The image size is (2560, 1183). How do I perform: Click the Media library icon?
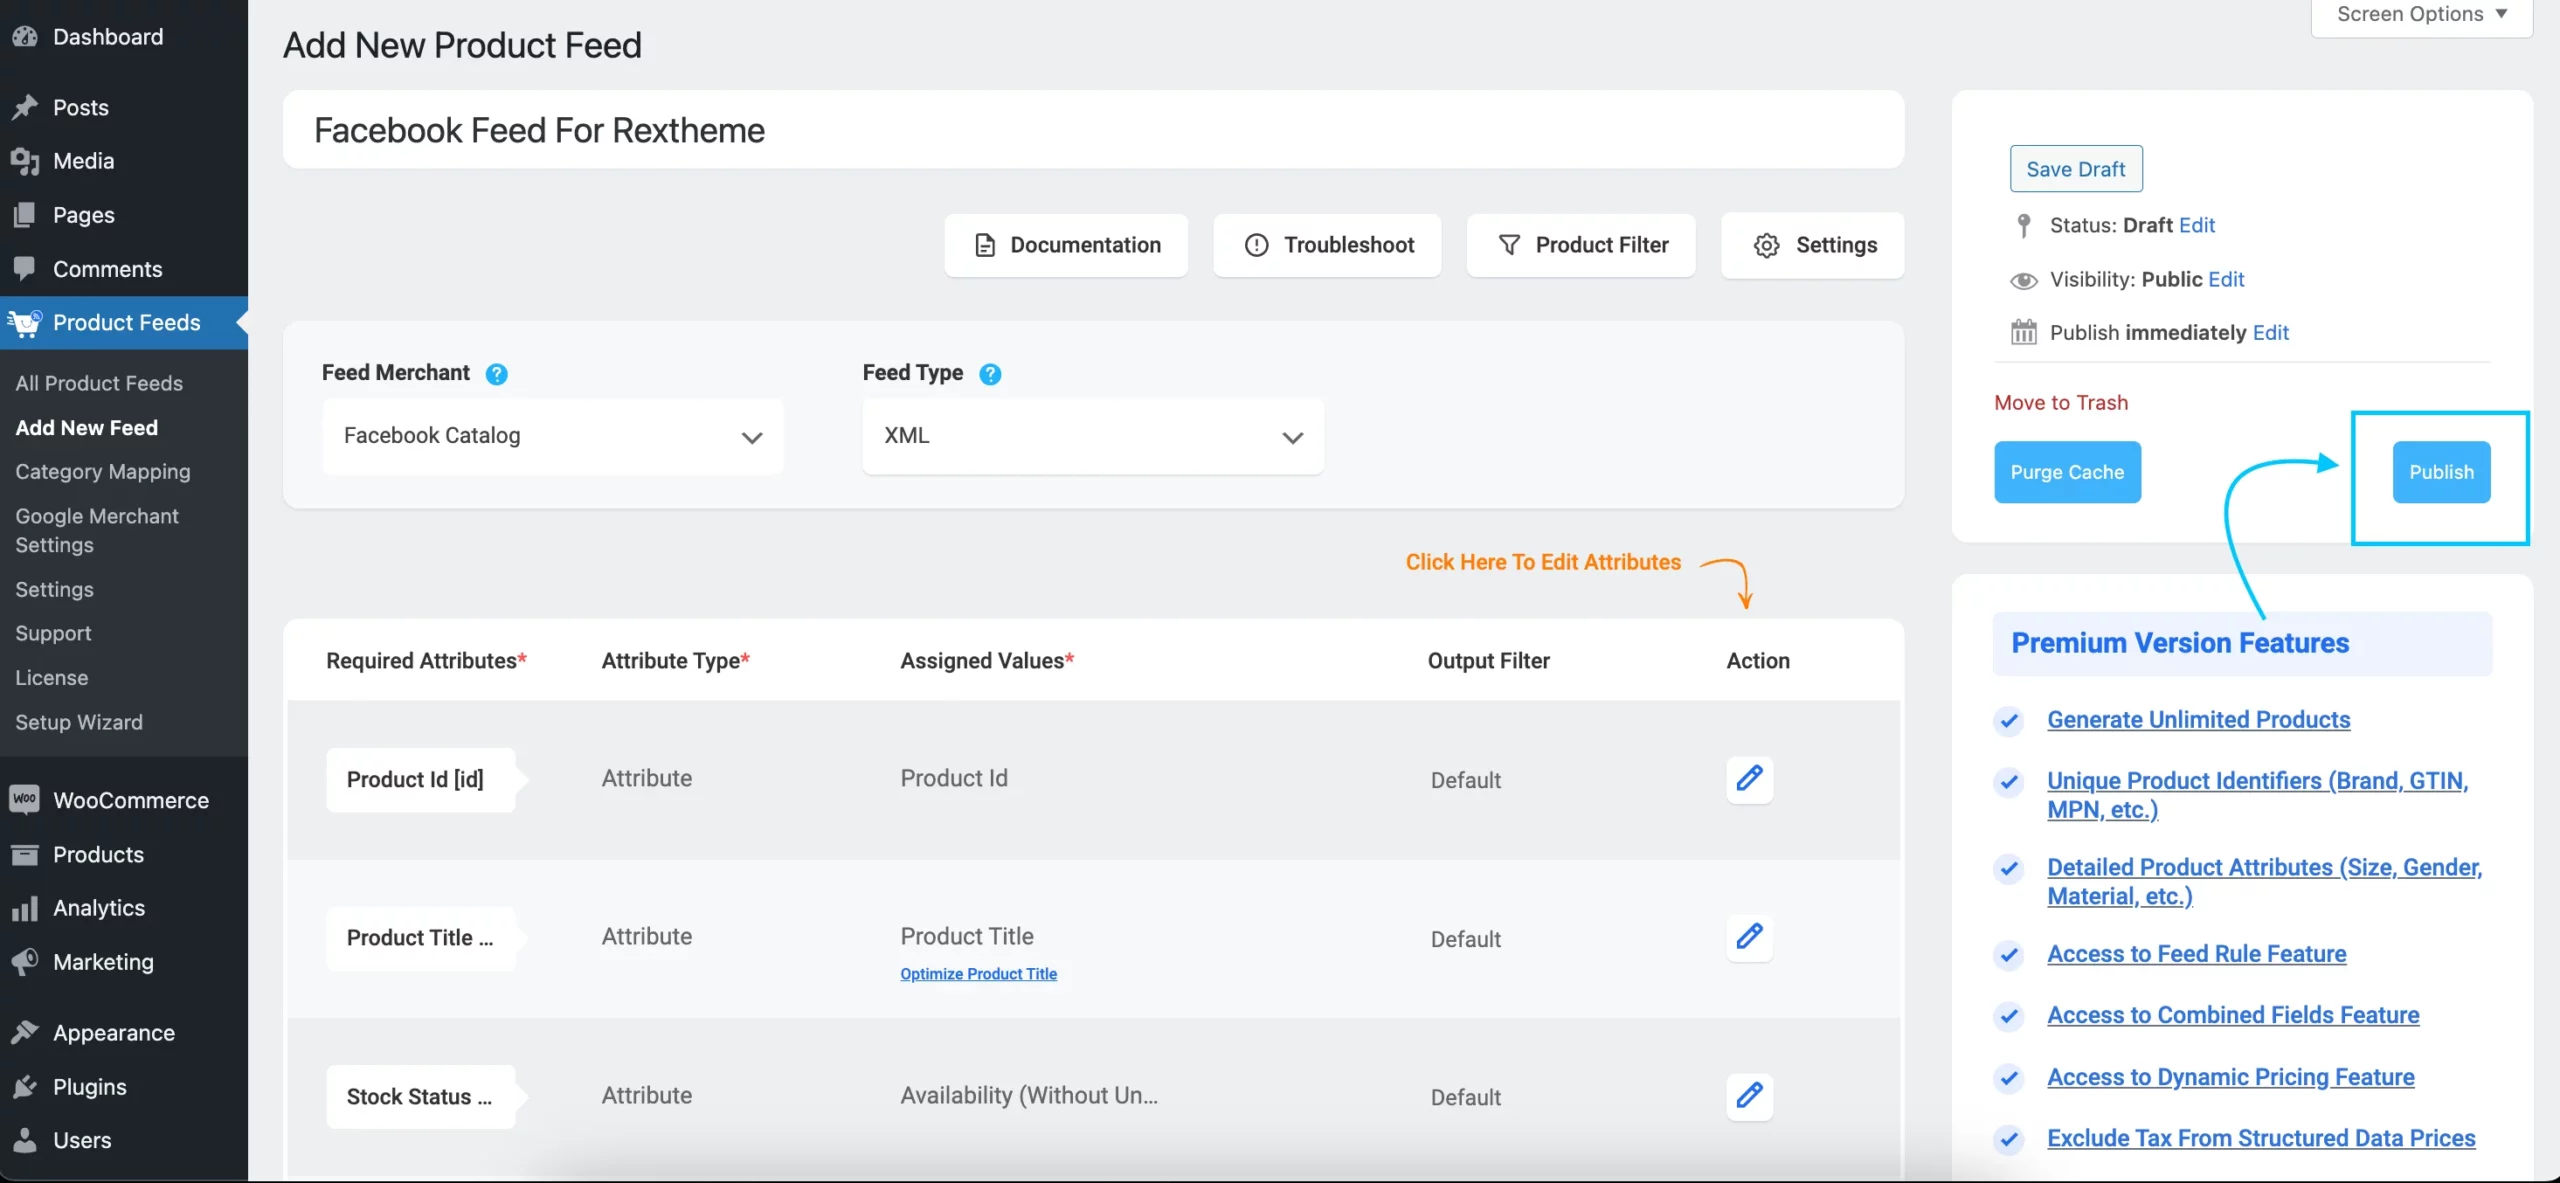click(25, 161)
